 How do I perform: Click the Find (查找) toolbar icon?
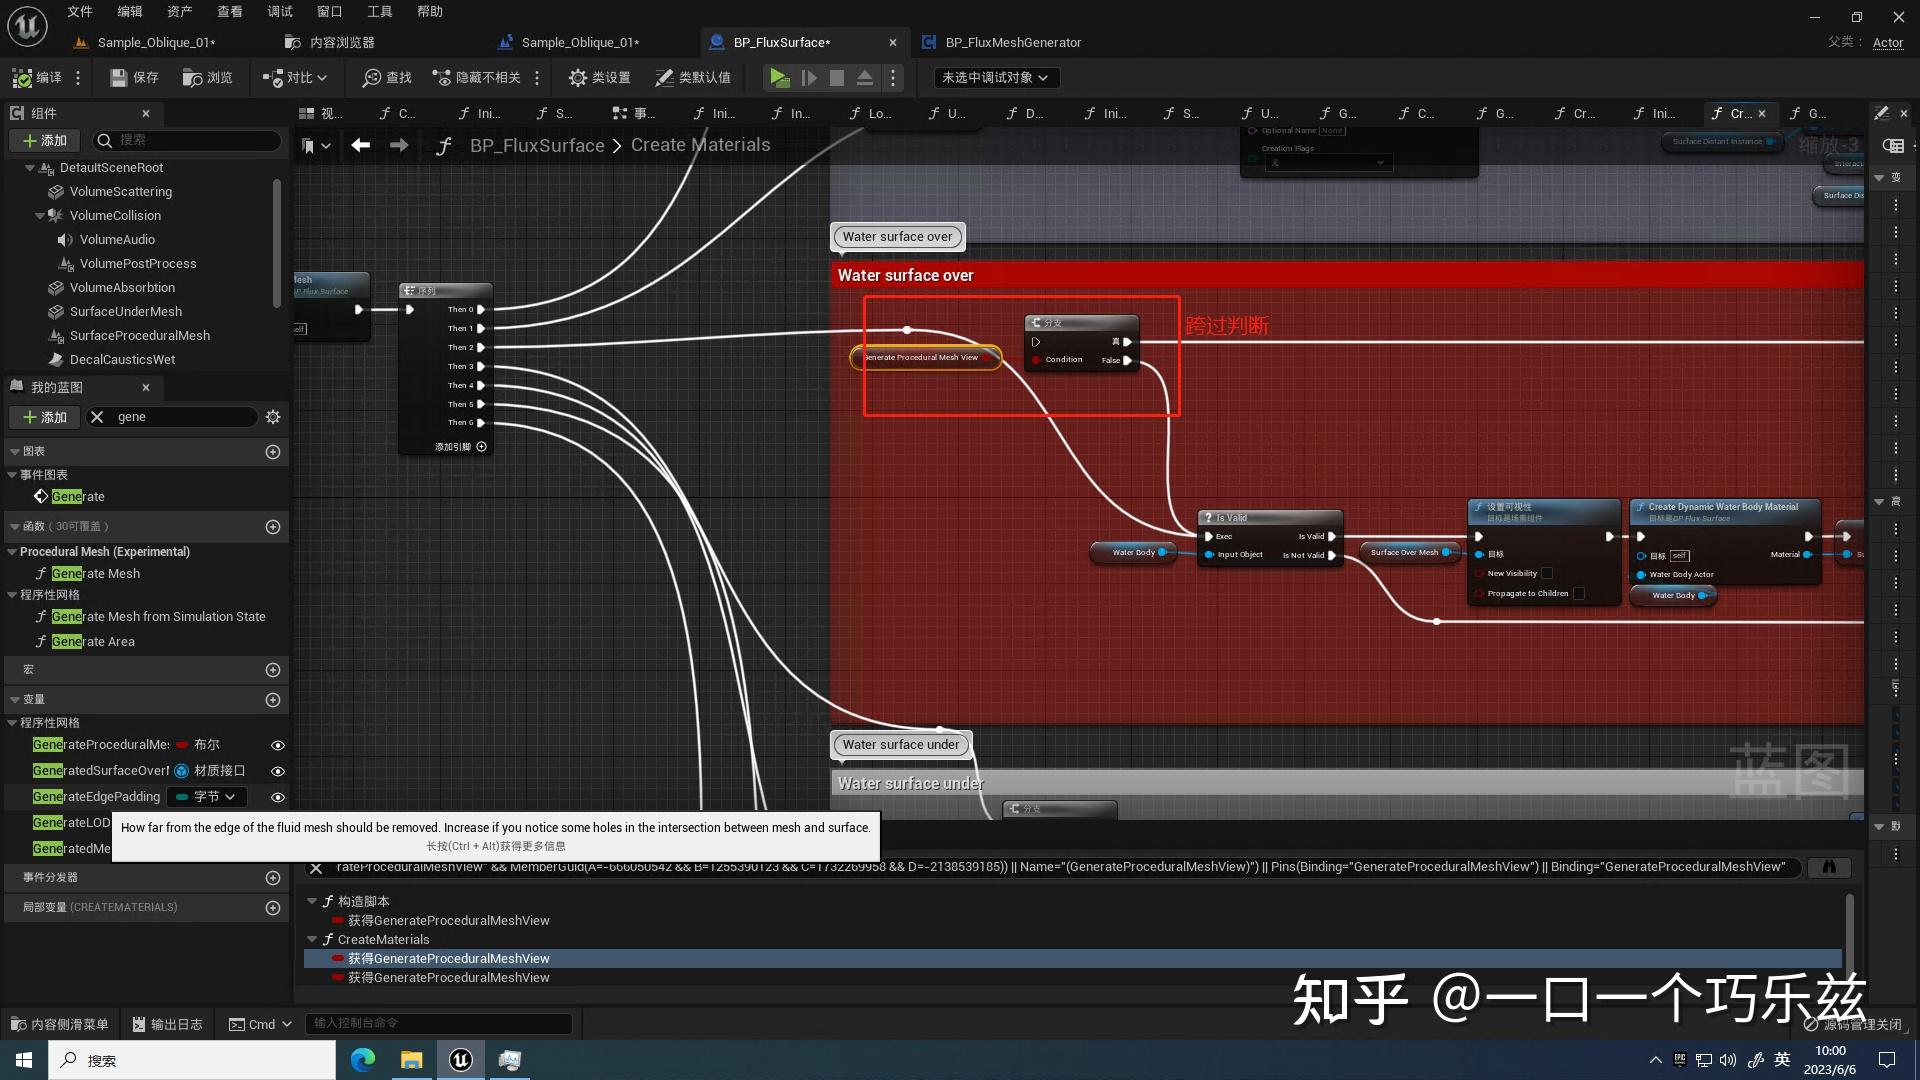point(387,77)
